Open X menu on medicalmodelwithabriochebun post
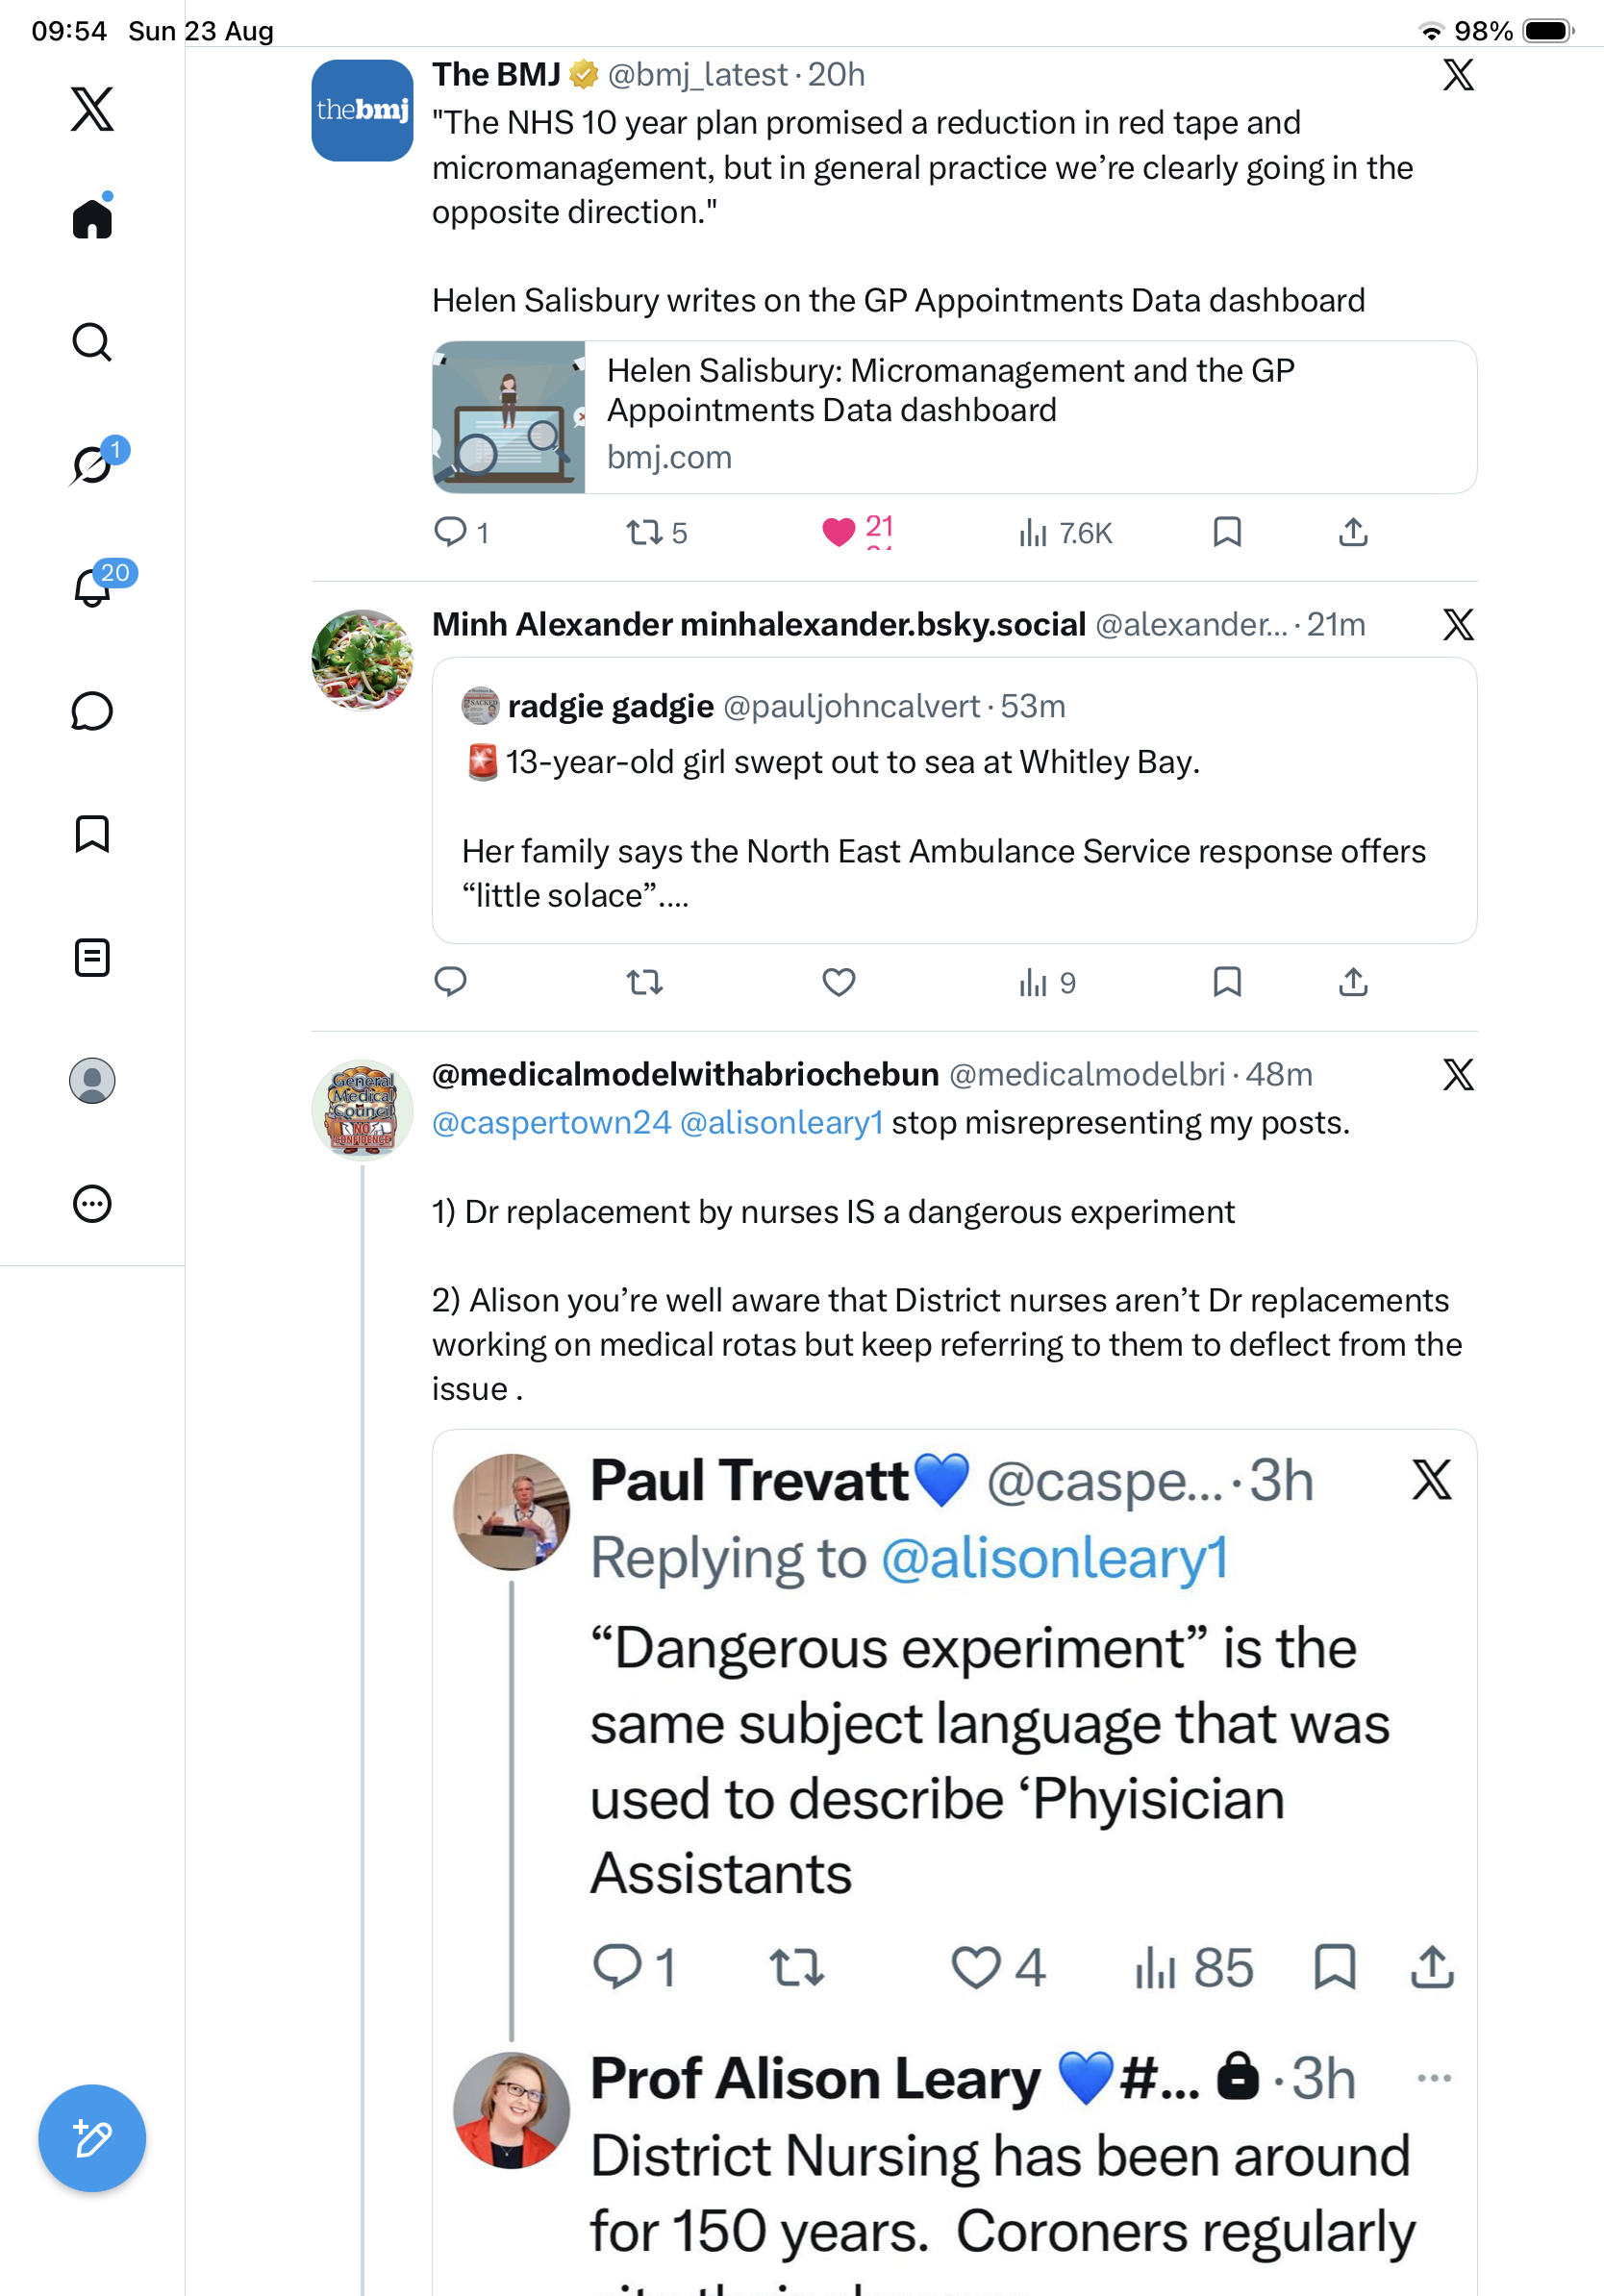1604x2296 pixels. [1458, 1075]
